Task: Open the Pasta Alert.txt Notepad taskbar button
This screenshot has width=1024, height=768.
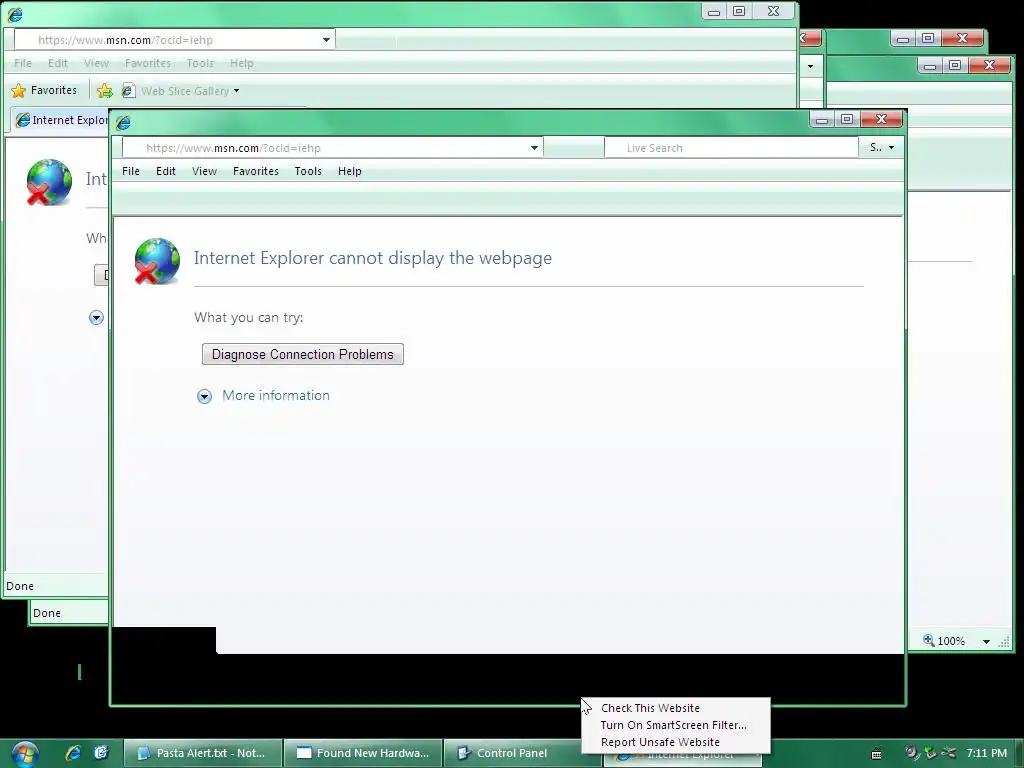Action: point(203,753)
